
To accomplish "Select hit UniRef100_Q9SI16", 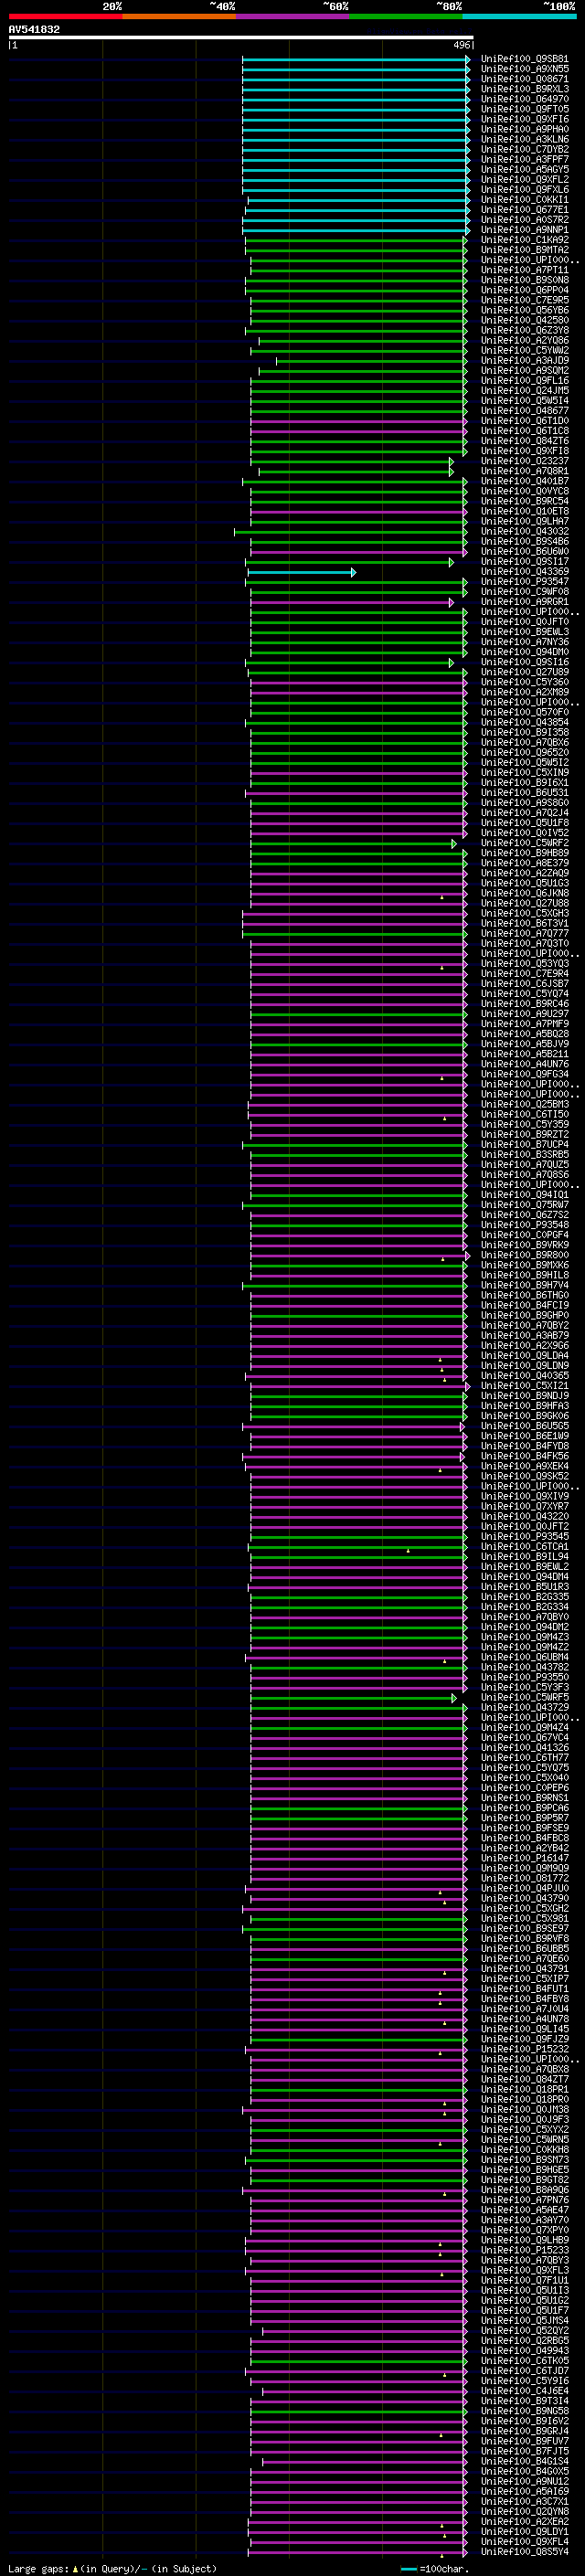I will (x=525, y=663).
